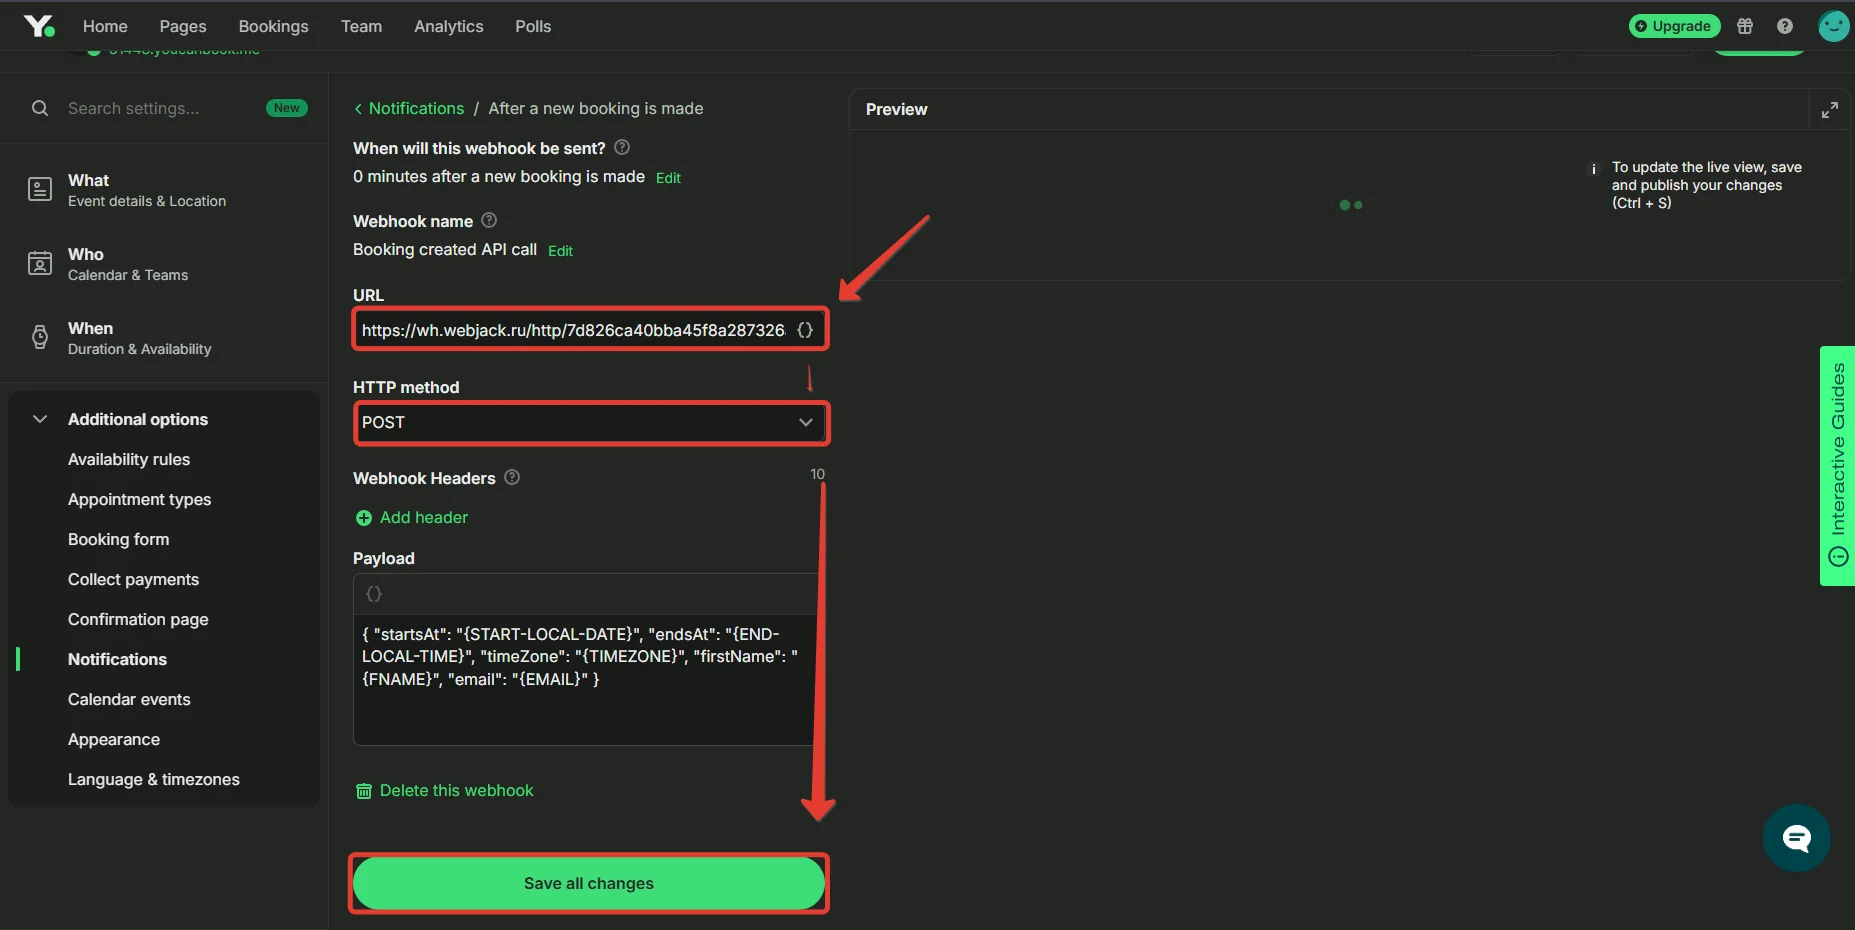Open the Pages menu
This screenshot has height=930, width=1855.
click(183, 26)
